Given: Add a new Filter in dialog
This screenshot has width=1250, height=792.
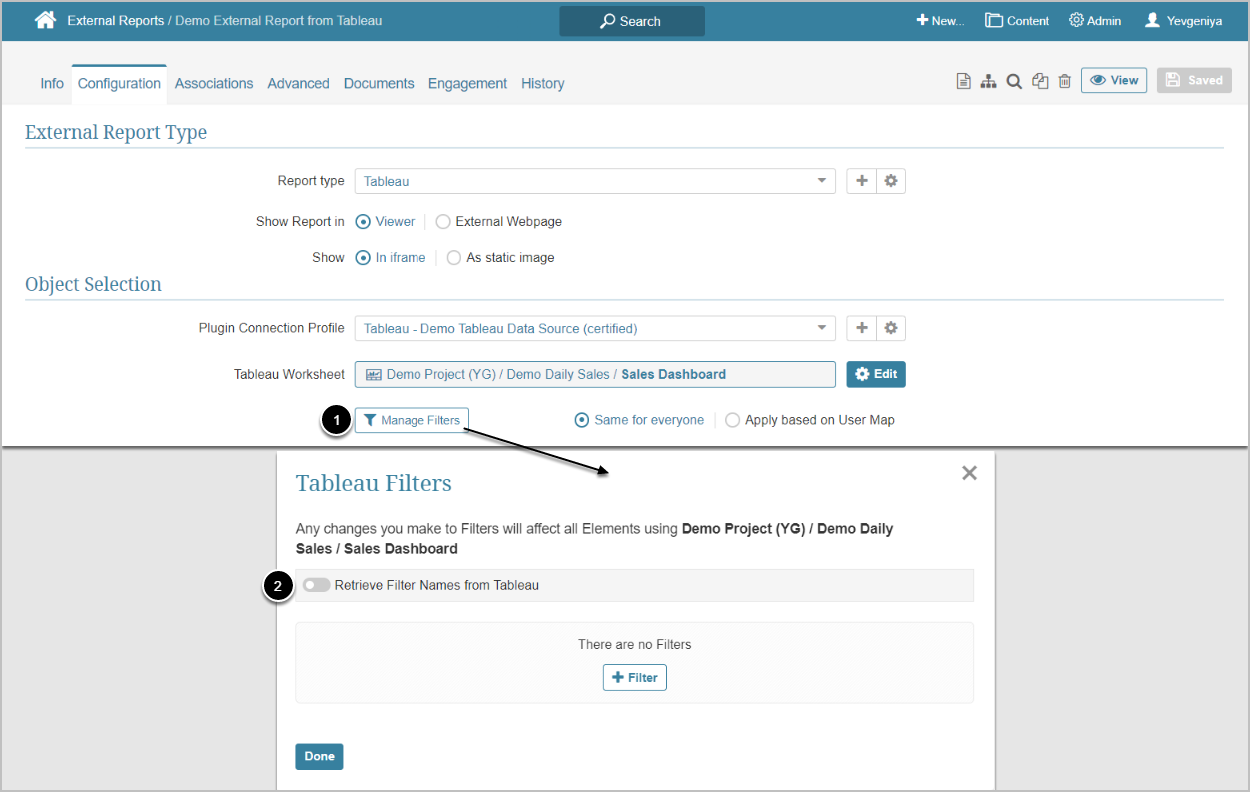Looking at the screenshot, I should click(x=635, y=678).
